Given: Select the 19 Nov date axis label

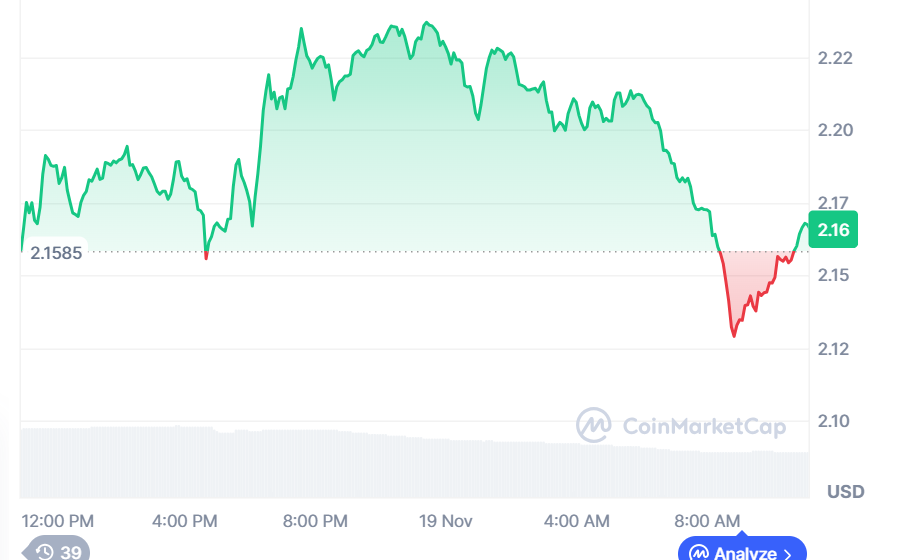Looking at the screenshot, I should point(445,521).
